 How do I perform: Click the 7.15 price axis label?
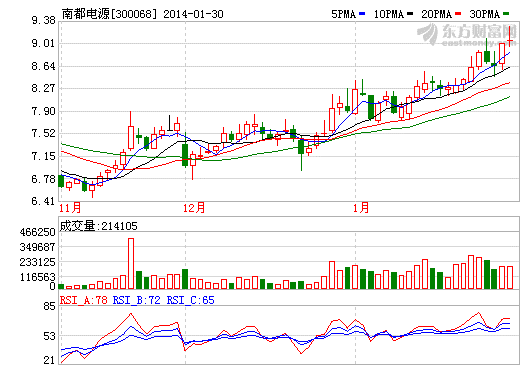pyautogui.click(x=43, y=156)
